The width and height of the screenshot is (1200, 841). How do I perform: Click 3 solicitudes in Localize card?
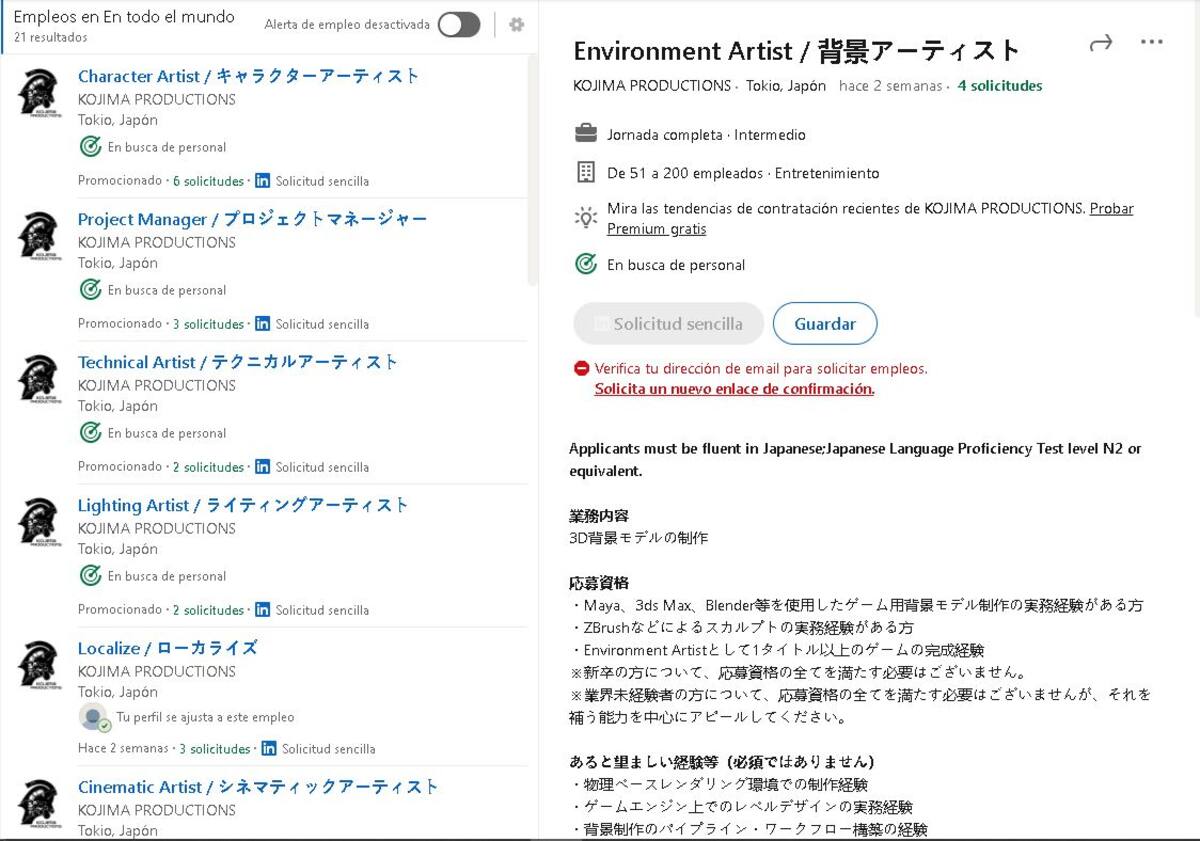(x=214, y=748)
